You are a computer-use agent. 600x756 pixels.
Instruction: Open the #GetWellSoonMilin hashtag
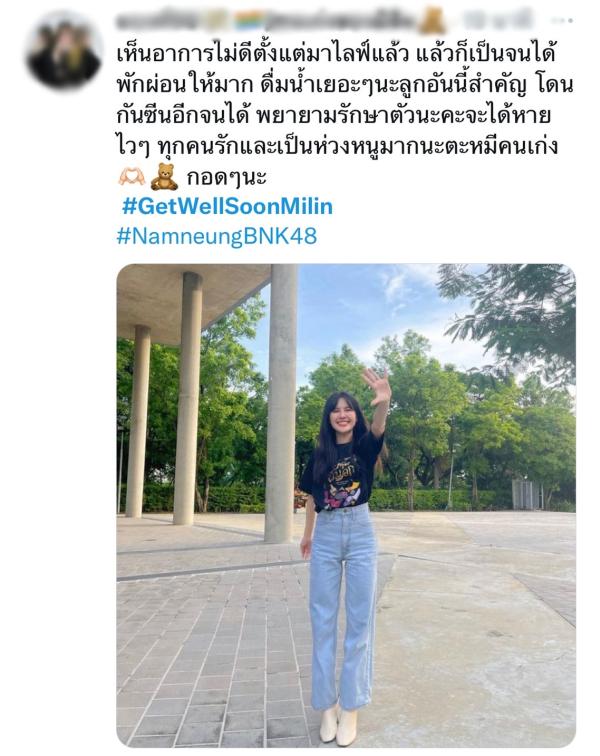tap(227, 206)
